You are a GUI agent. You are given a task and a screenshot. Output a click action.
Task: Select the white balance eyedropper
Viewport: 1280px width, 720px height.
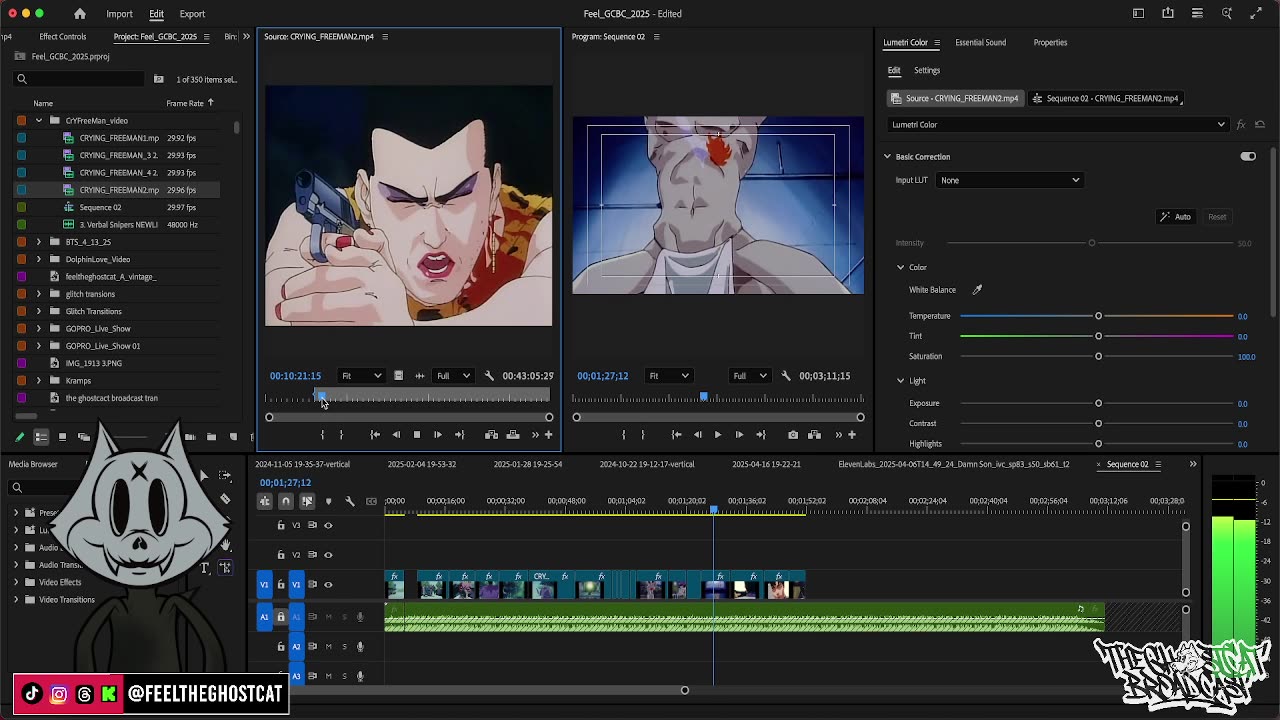(977, 290)
